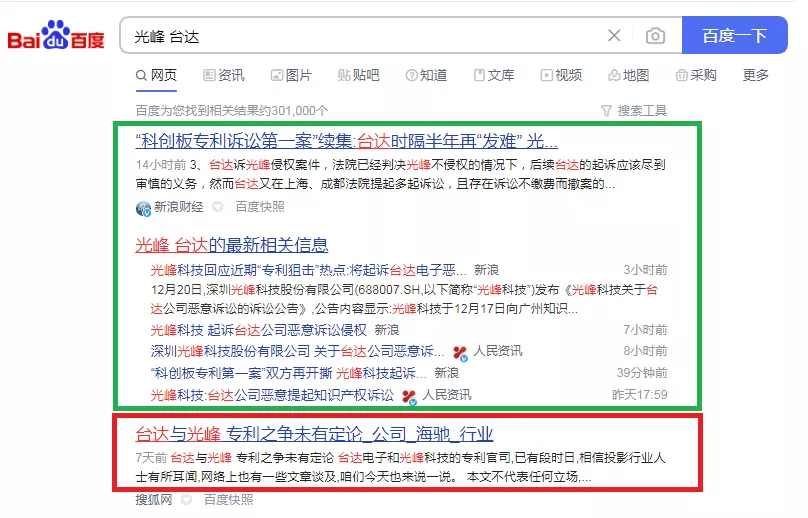Open camera image search icon
Viewport: 808px width, 518px height.
pos(655,36)
